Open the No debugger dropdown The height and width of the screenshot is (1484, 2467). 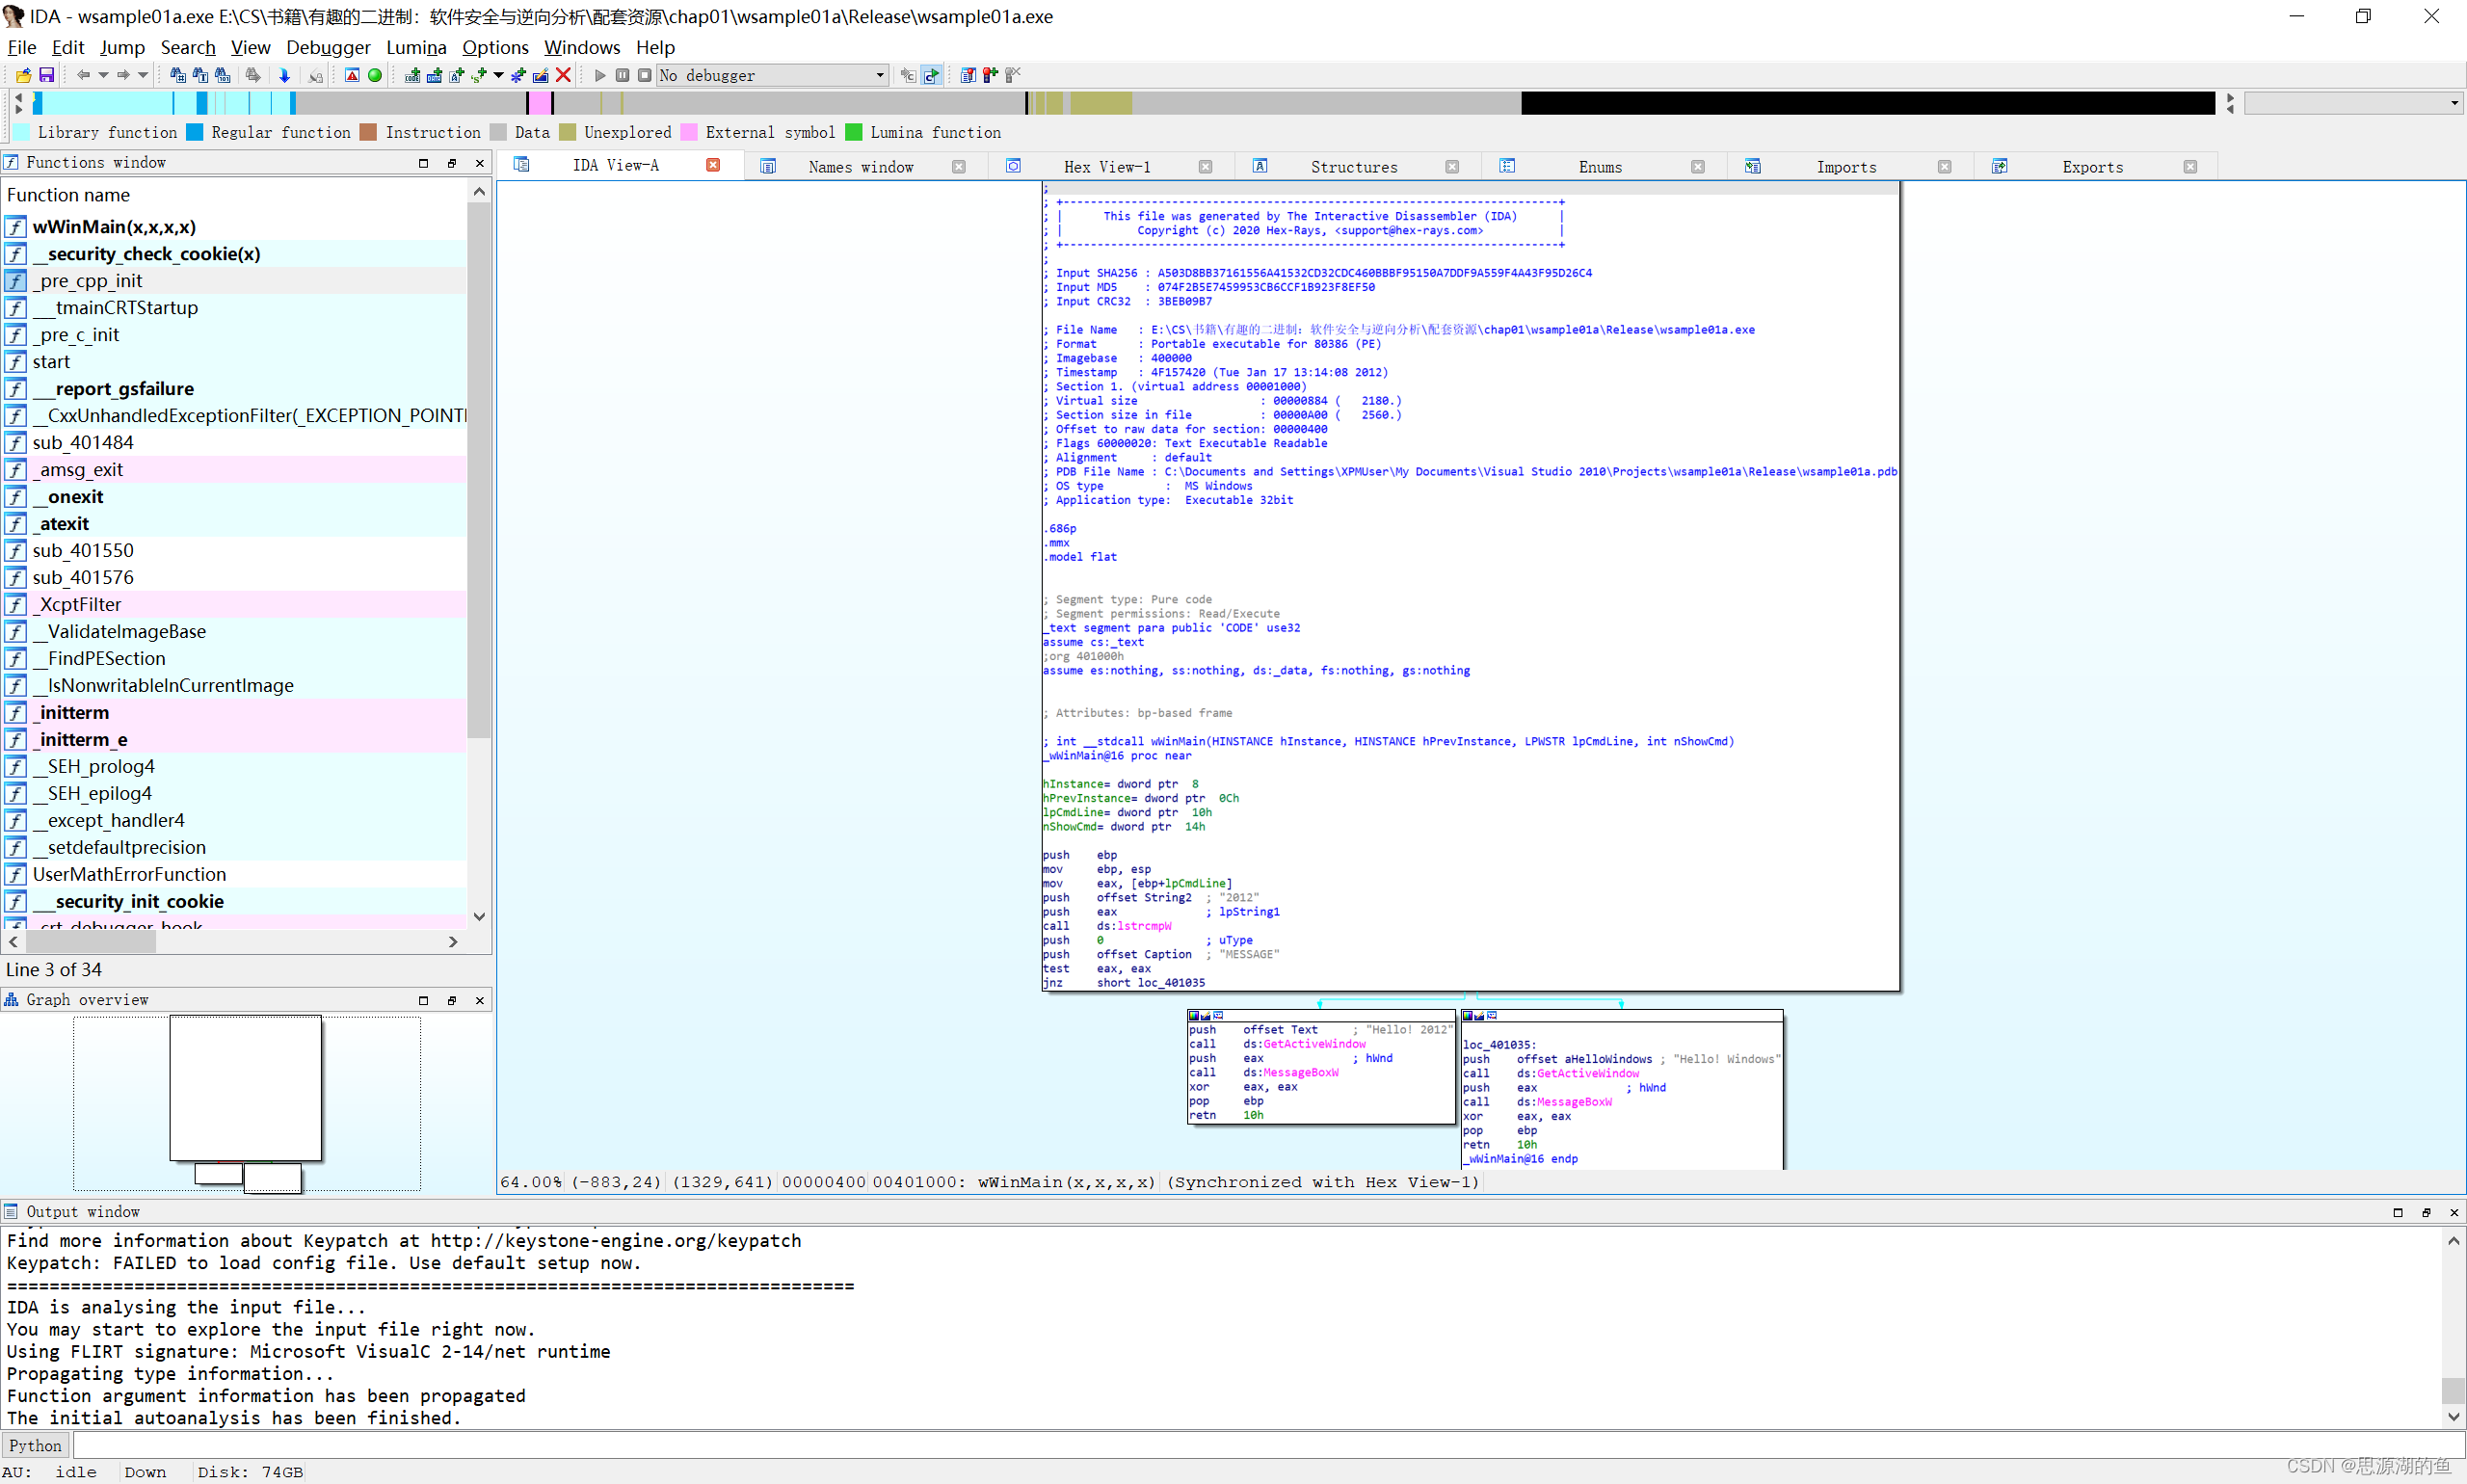(x=879, y=75)
